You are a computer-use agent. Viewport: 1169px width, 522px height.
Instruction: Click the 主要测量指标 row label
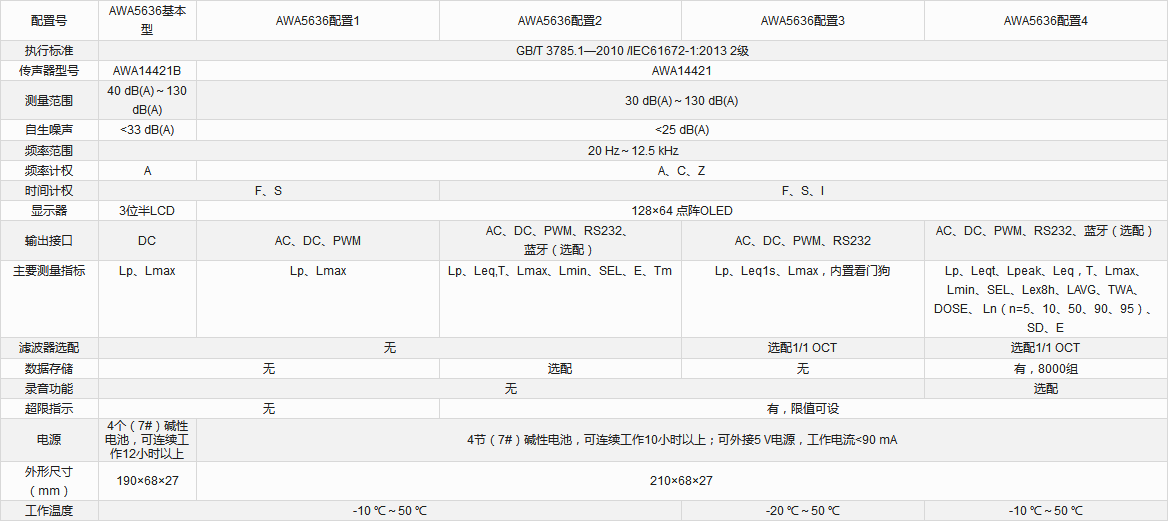[x=49, y=271]
